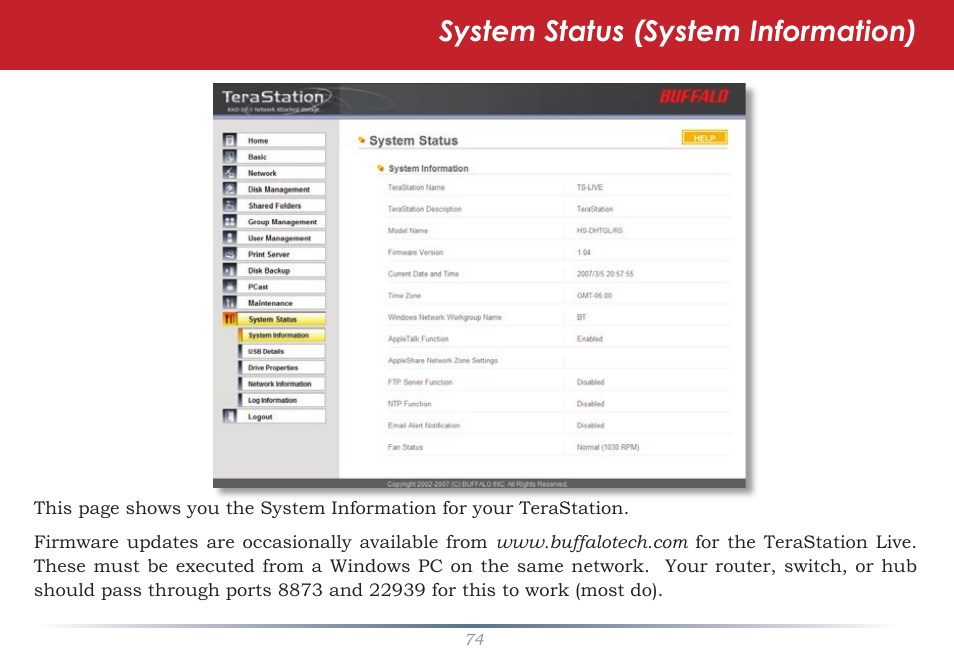Click the Print Server icon
Image resolution: width=954 pixels, height=661 pixels.
point(229,254)
